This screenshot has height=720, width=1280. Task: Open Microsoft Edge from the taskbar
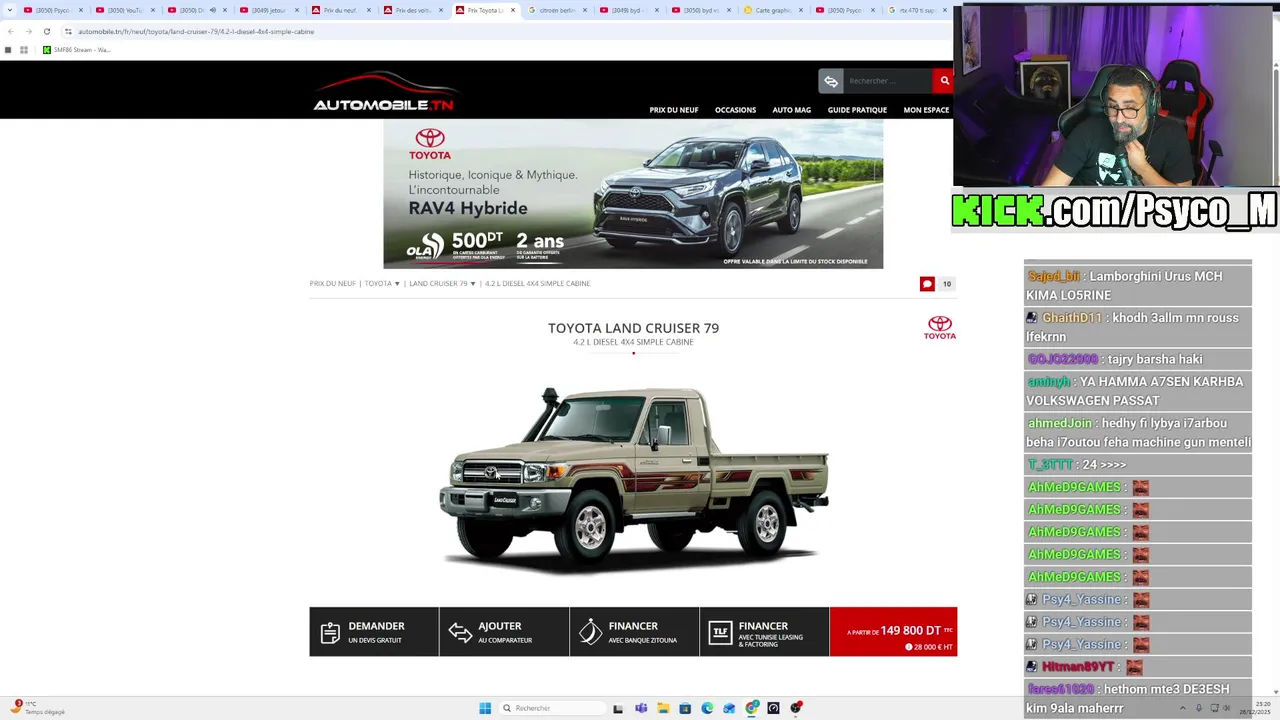707,708
